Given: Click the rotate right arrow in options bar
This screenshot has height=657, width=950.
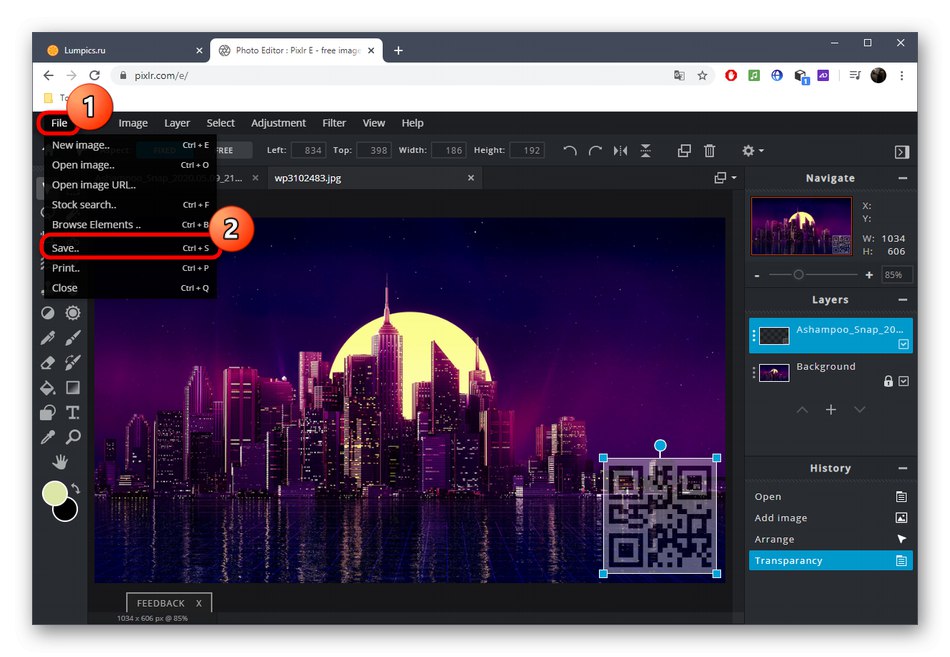Looking at the screenshot, I should click(x=595, y=150).
